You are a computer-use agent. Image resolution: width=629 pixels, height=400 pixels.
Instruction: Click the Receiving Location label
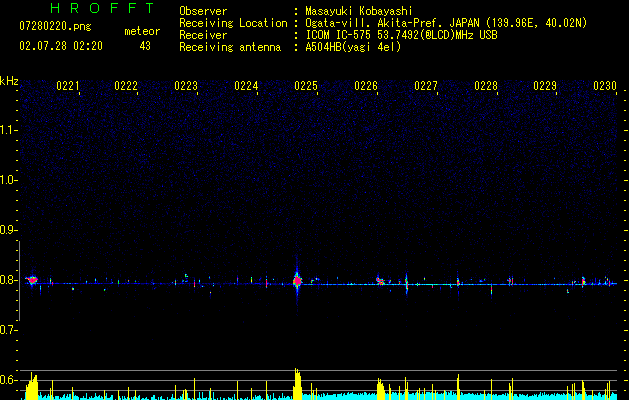(x=233, y=23)
